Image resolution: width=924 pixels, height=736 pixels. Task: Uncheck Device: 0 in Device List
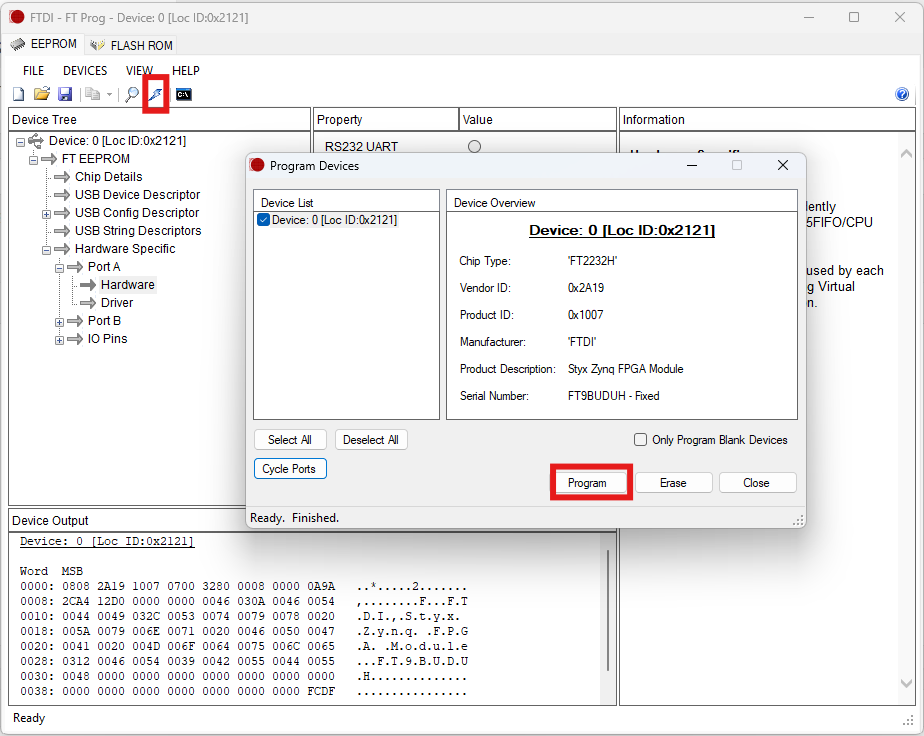click(x=264, y=220)
